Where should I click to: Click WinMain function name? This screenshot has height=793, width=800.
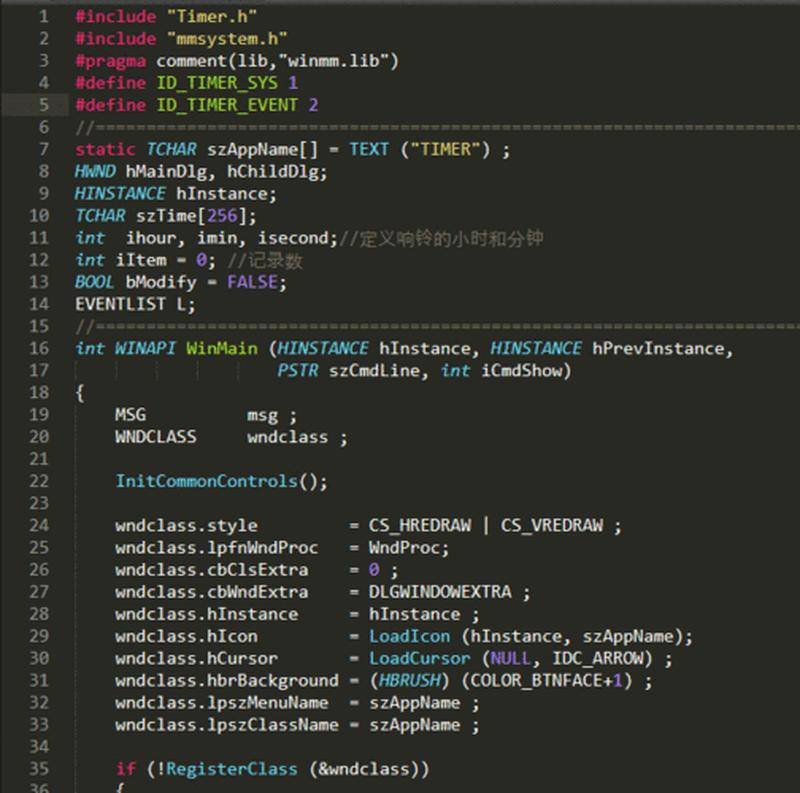(x=222, y=348)
